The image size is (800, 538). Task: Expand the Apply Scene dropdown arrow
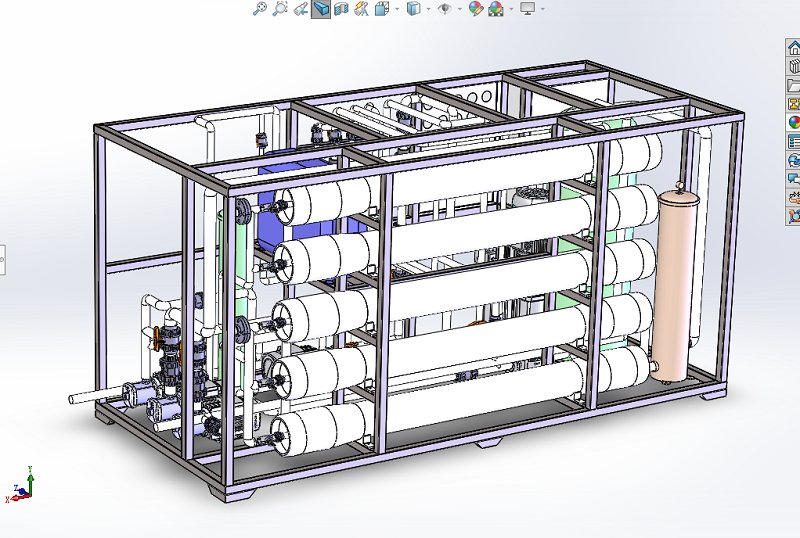pyautogui.click(x=509, y=8)
